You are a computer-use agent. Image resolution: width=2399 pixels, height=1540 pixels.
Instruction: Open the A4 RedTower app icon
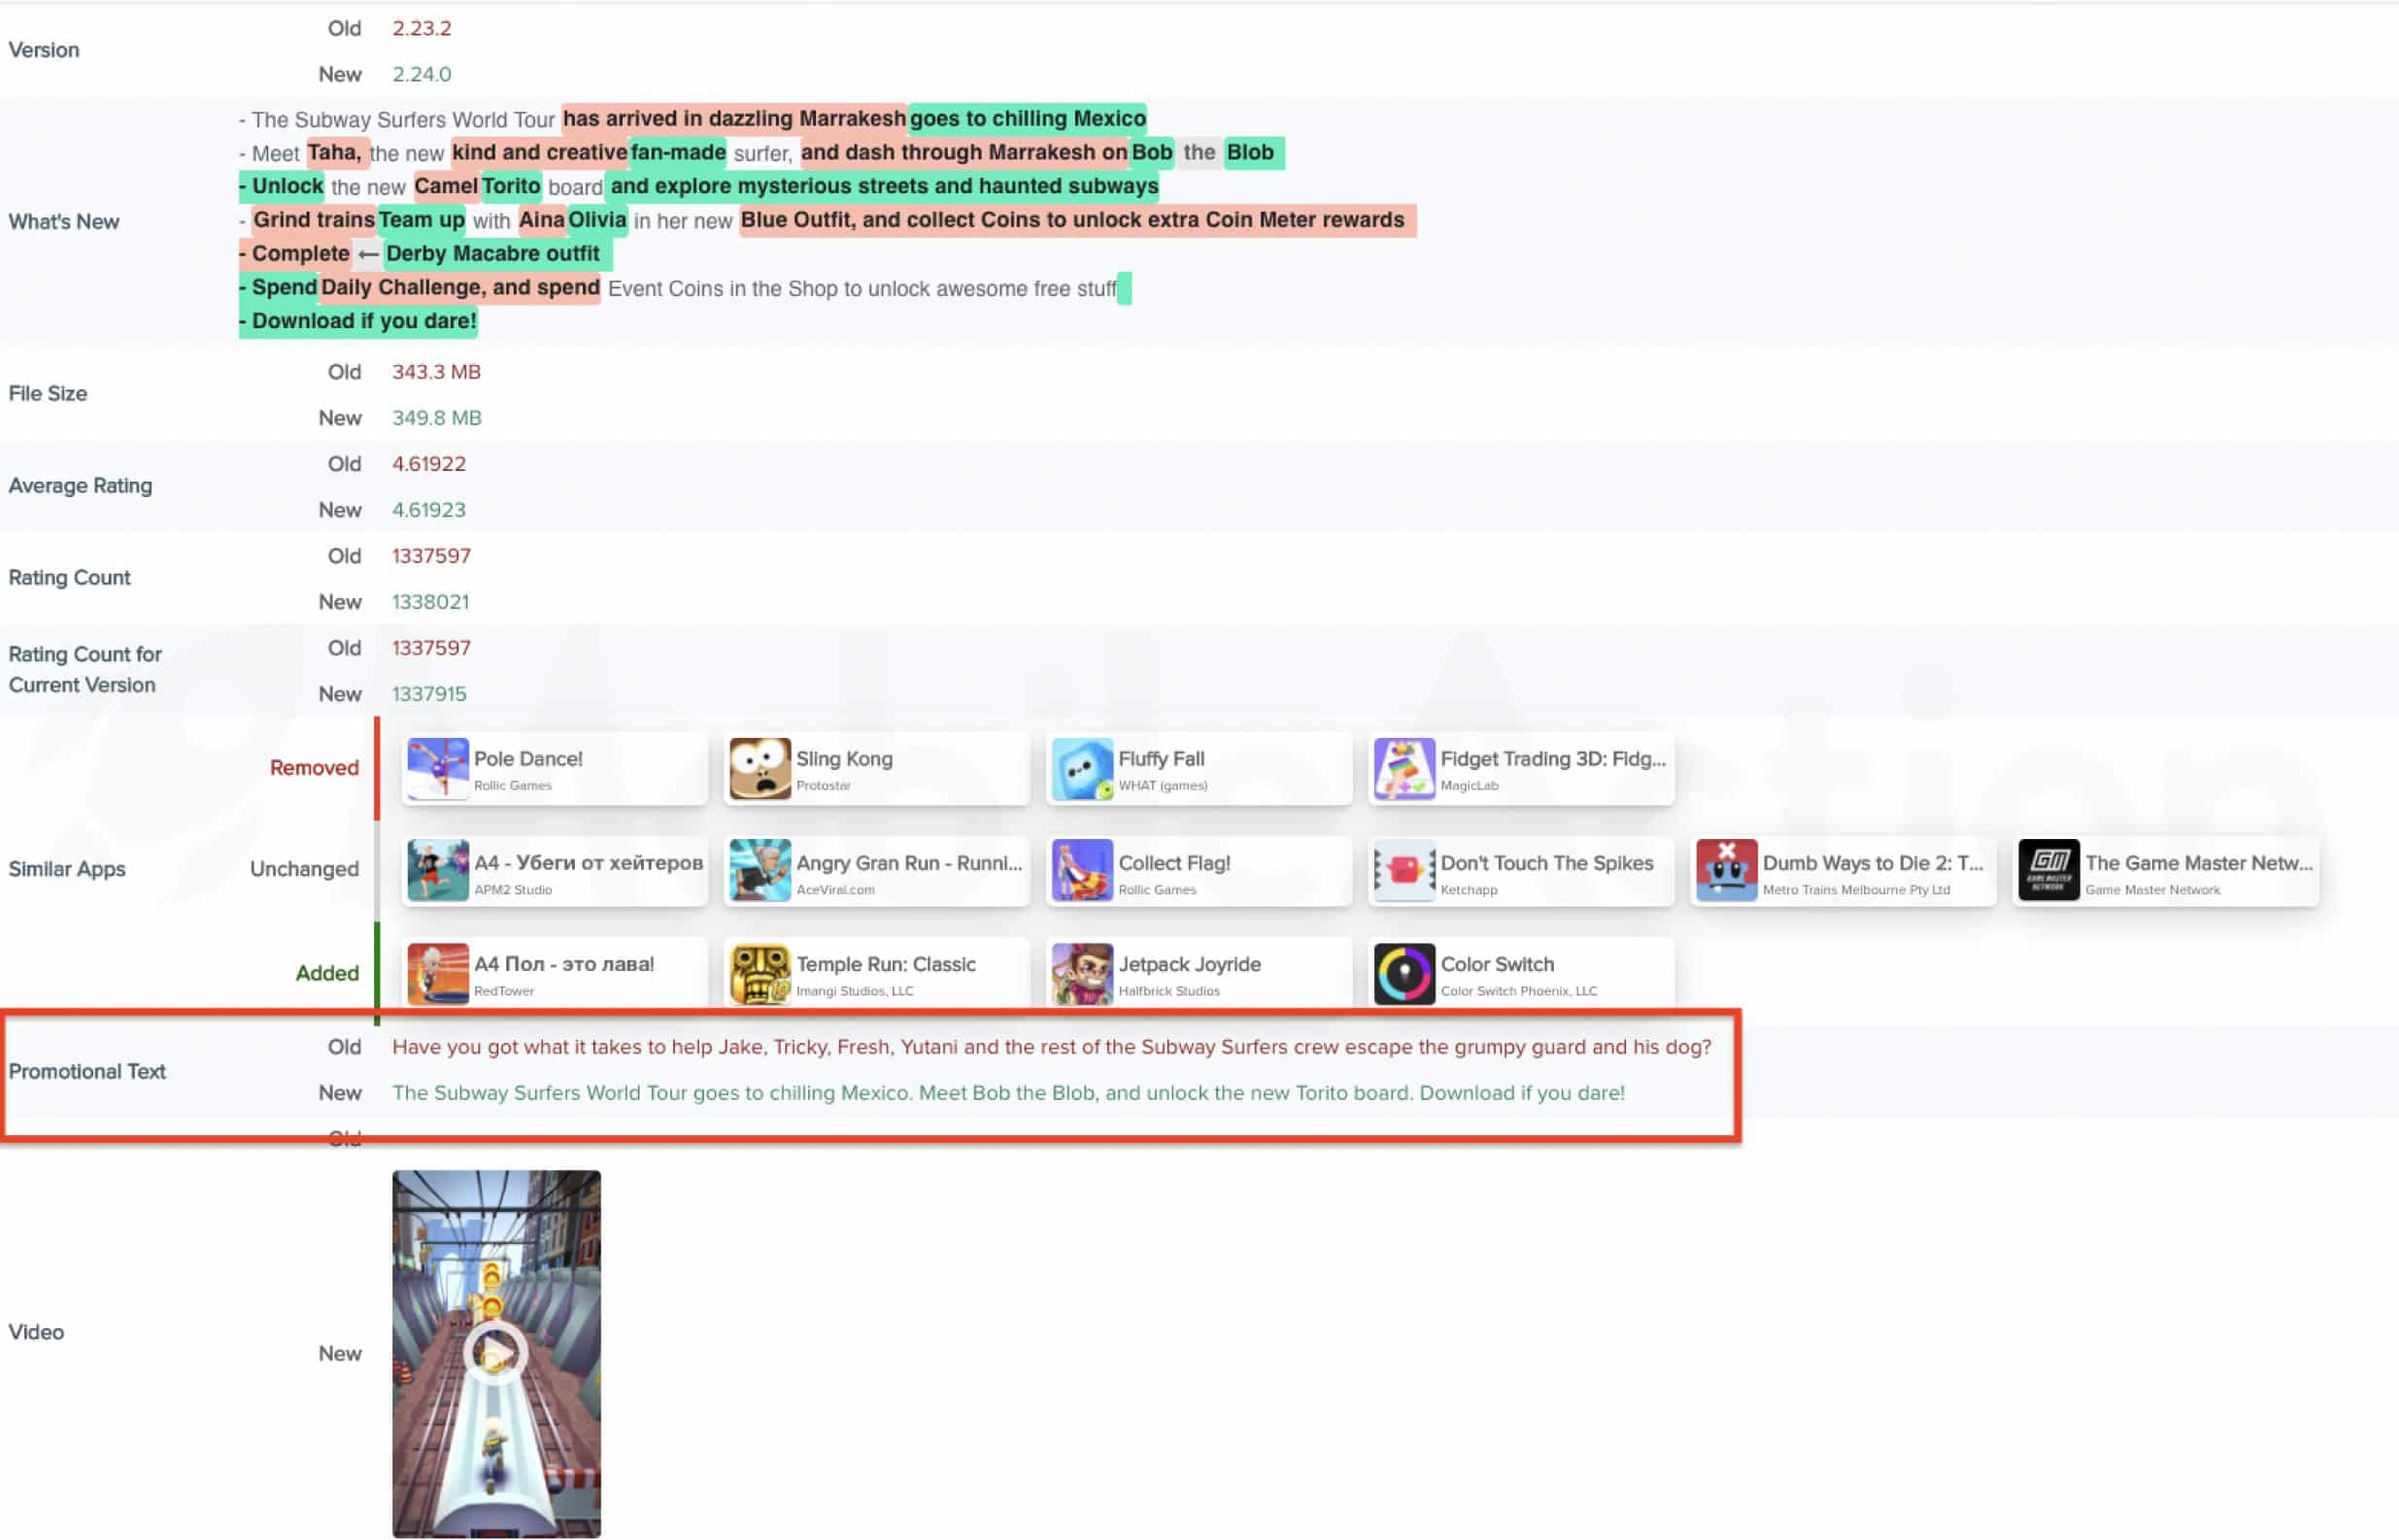tap(438, 974)
